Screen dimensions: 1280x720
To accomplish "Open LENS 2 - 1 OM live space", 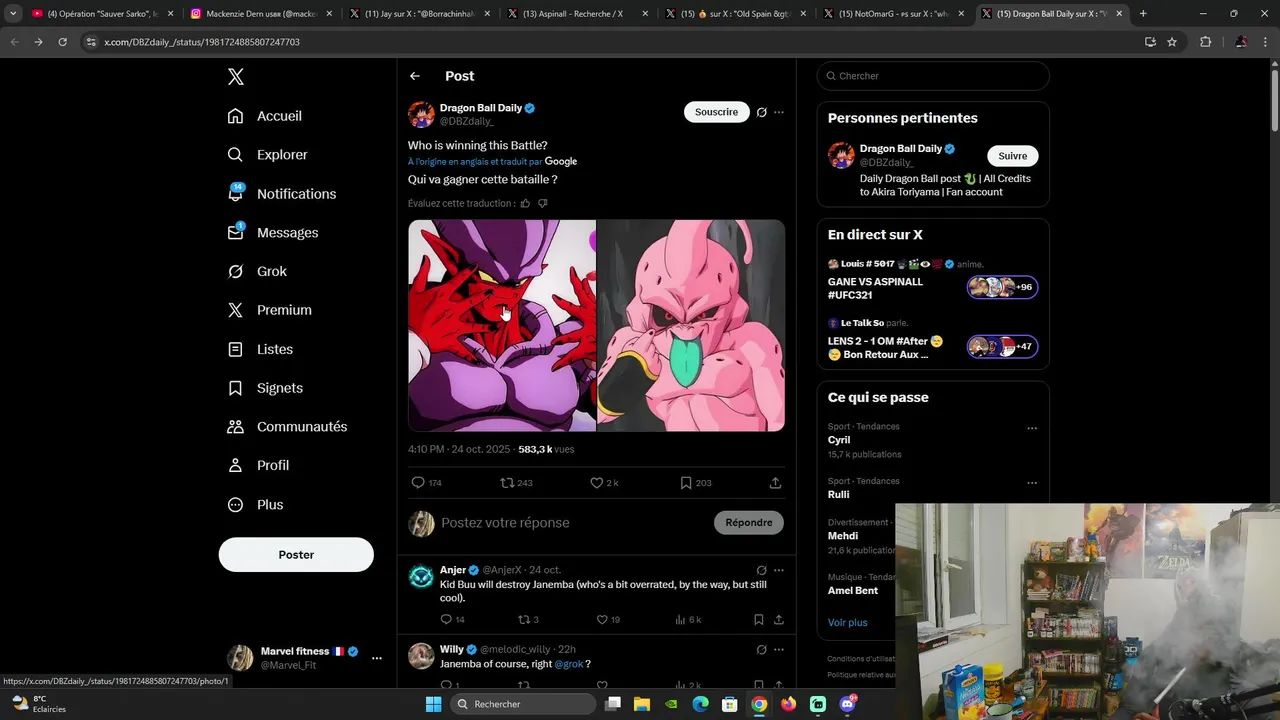I will pos(932,341).
